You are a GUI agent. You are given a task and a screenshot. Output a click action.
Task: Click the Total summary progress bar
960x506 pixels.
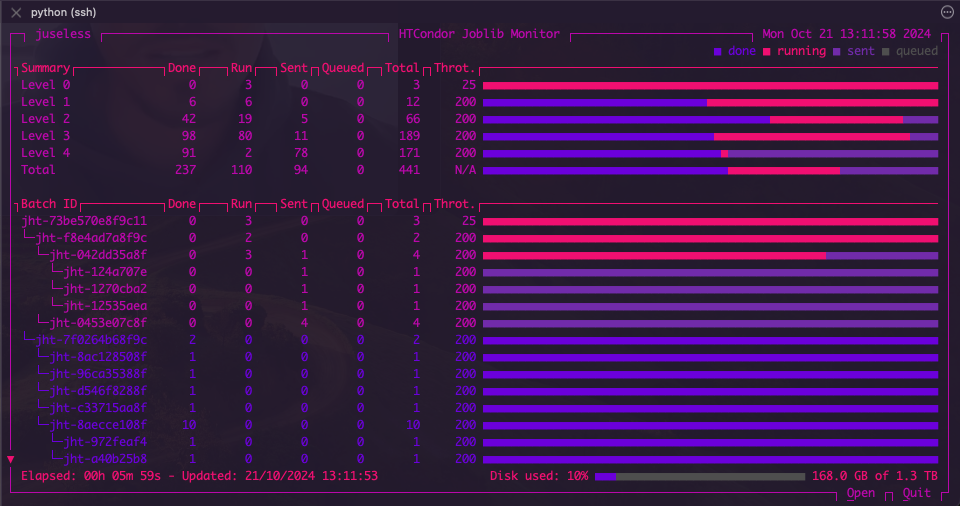click(x=710, y=171)
